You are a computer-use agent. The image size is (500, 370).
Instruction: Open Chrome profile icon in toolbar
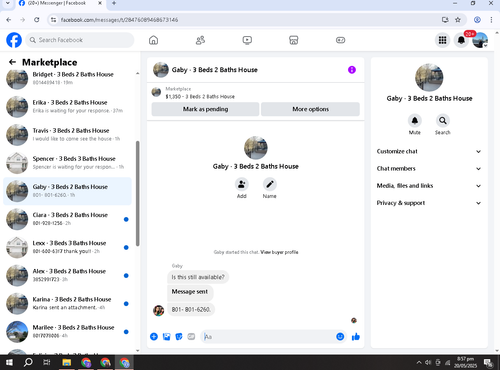477,20
